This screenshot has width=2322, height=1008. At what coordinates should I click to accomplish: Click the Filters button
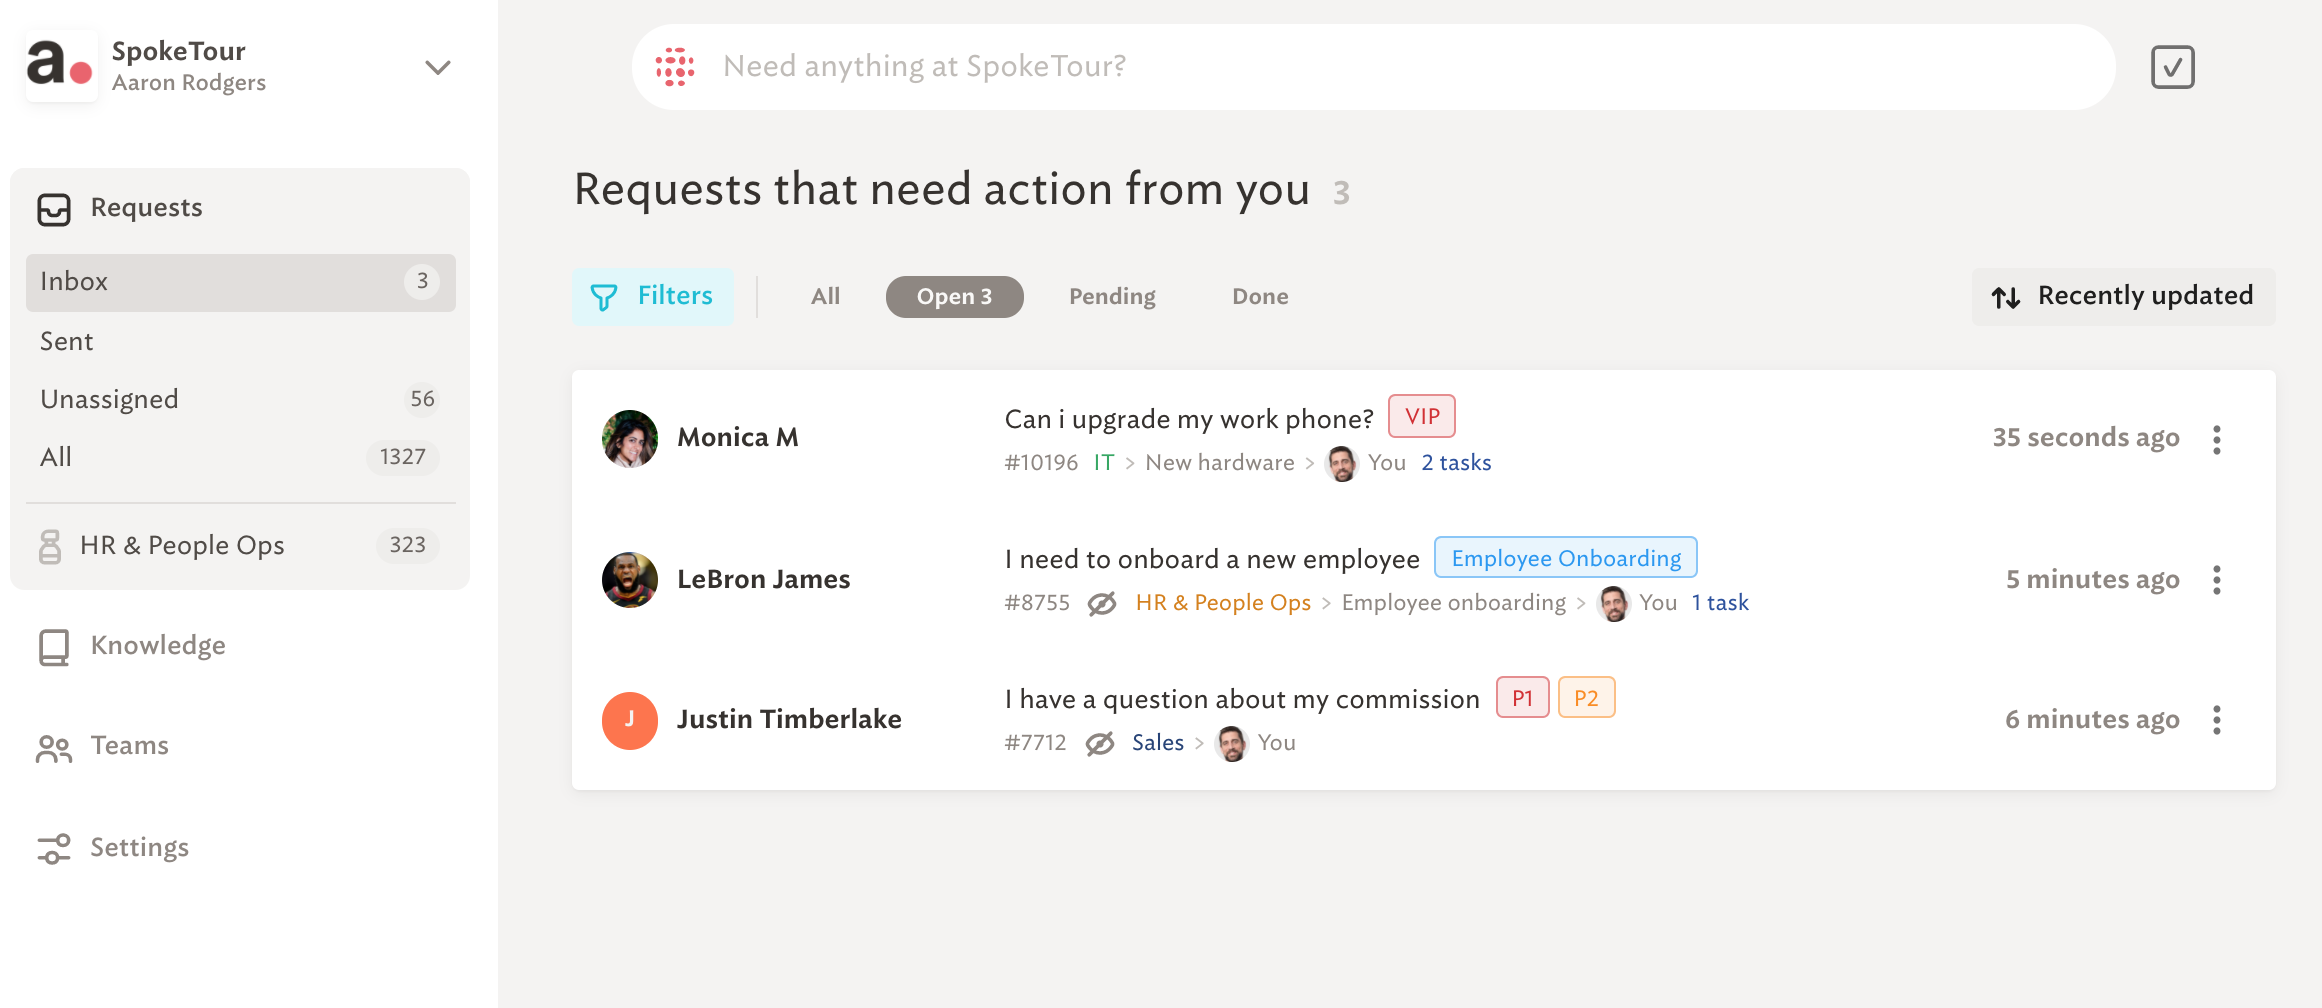pyautogui.click(x=652, y=296)
